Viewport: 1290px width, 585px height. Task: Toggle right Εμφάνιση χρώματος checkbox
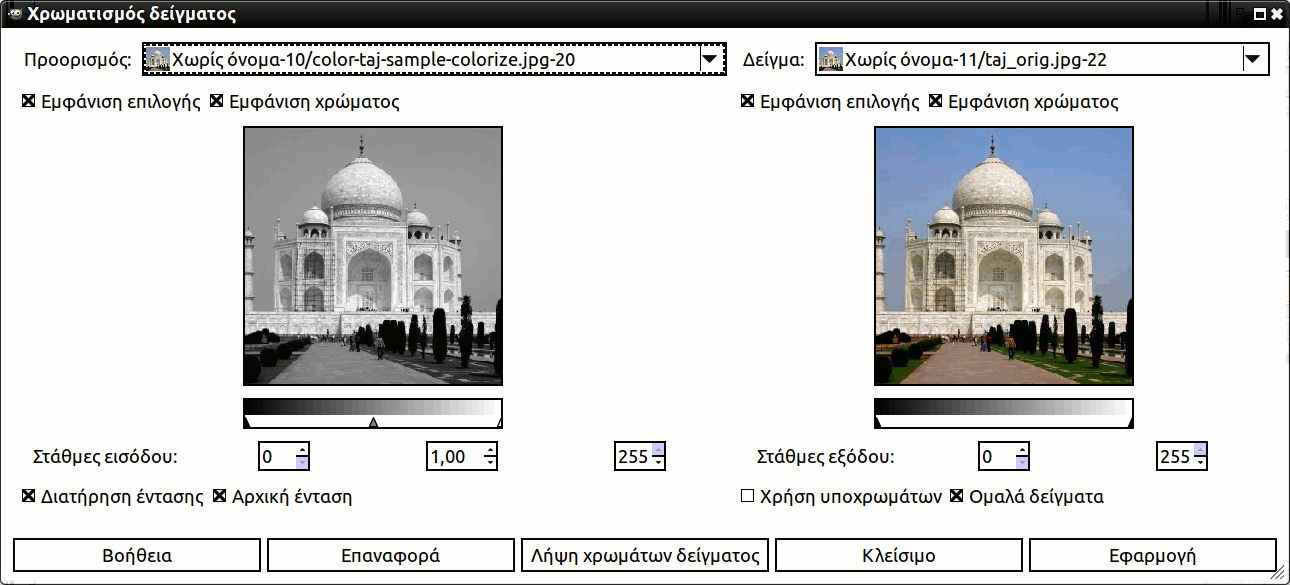[936, 102]
